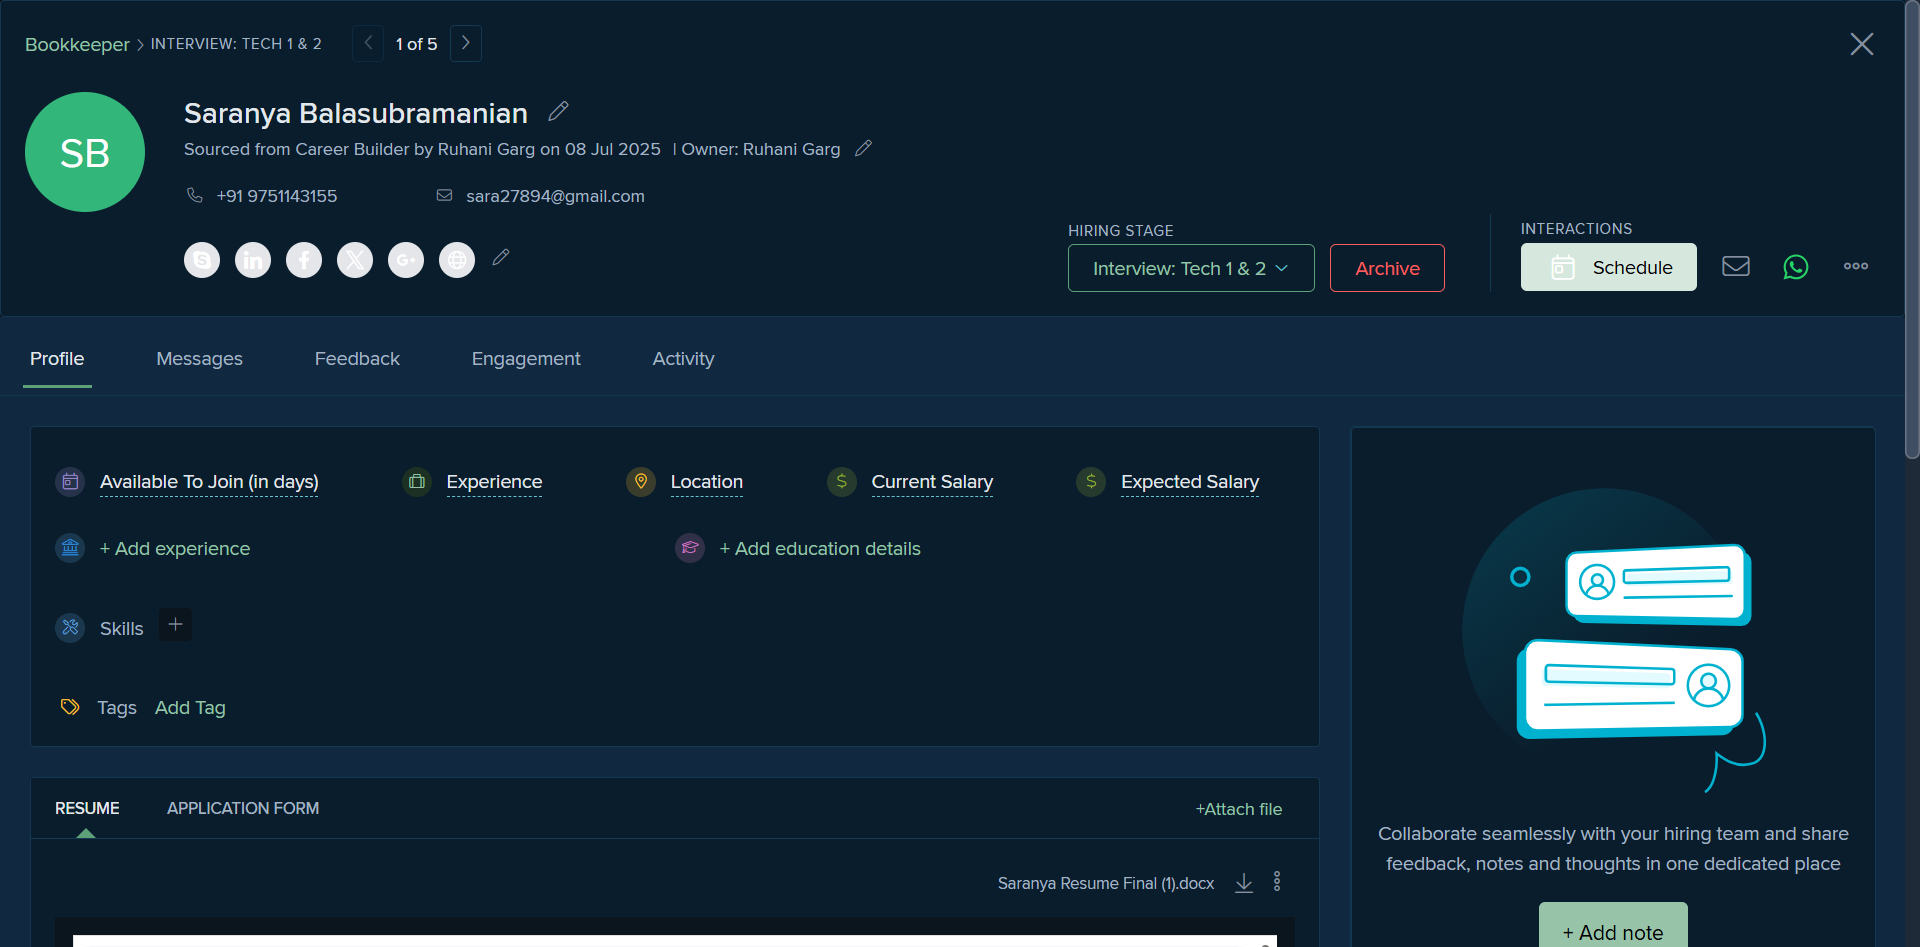Edit candidate name with pencil icon
The height and width of the screenshot is (947, 1920).
tap(559, 111)
